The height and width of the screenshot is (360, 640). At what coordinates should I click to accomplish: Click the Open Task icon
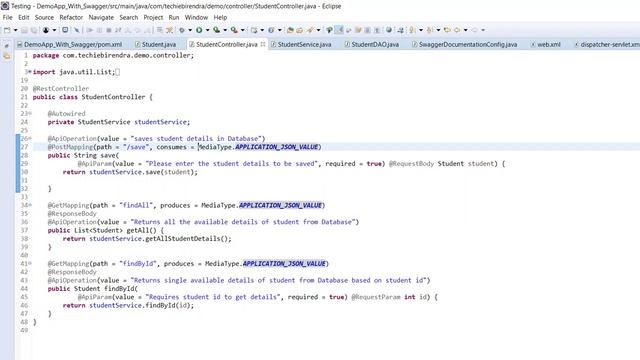(x=300, y=30)
